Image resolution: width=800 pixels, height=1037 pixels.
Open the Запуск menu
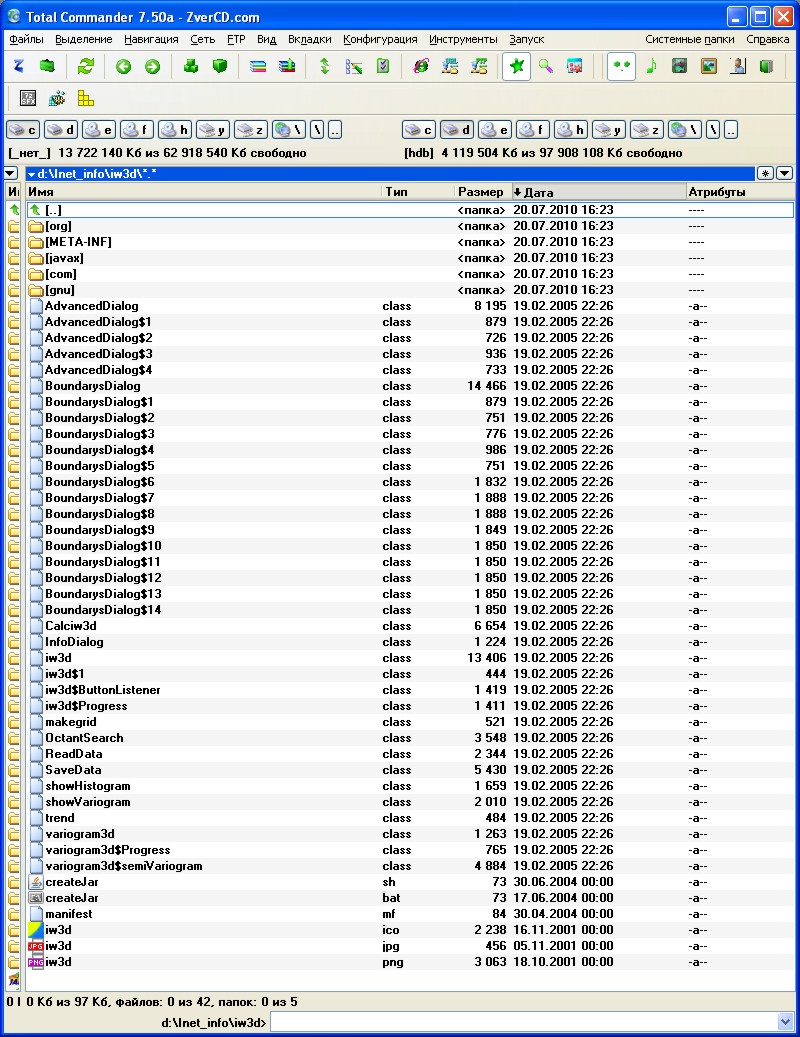click(527, 40)
